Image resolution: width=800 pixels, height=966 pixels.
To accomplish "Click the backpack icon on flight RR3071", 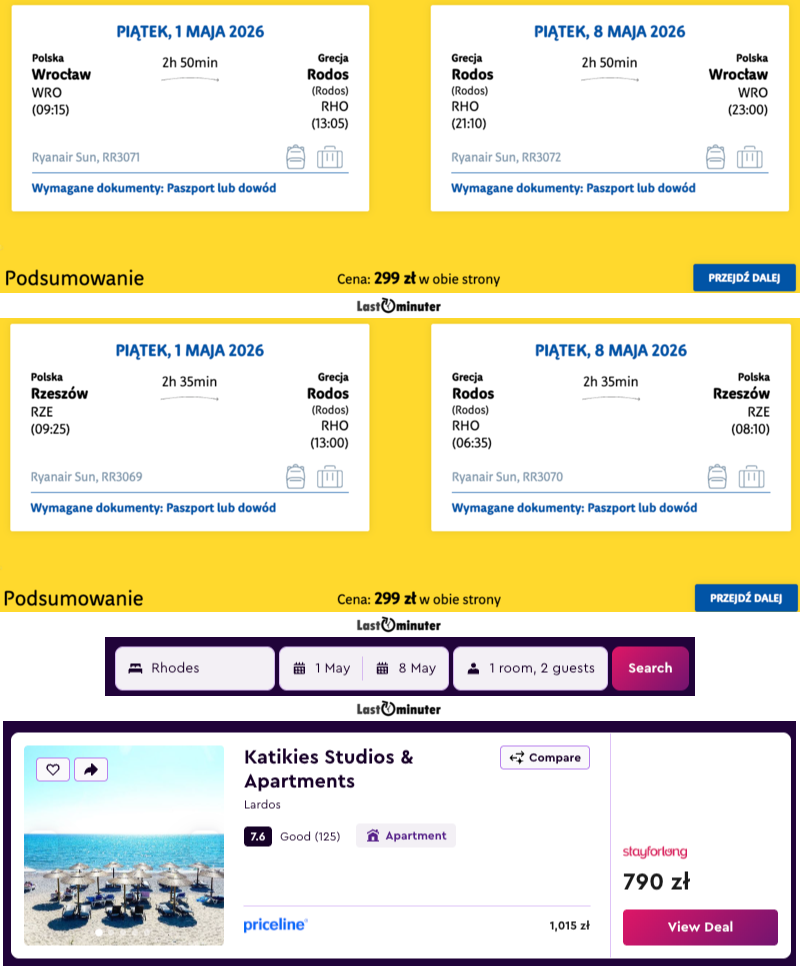I will [x=295, y=157].
